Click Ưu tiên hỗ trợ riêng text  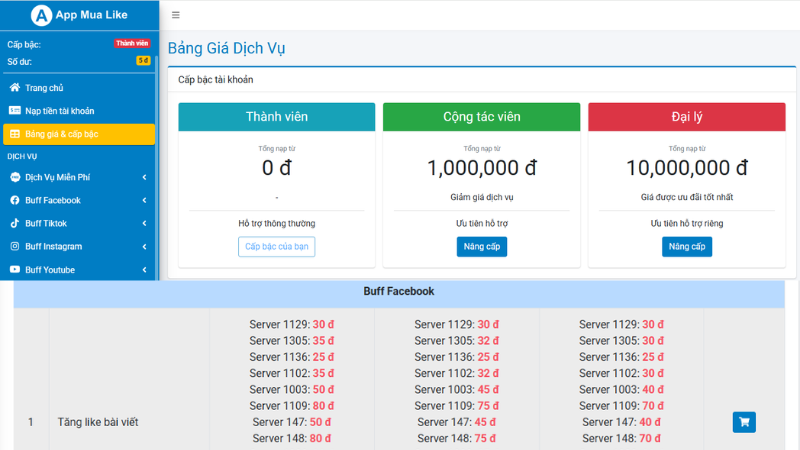pos(687,223)
